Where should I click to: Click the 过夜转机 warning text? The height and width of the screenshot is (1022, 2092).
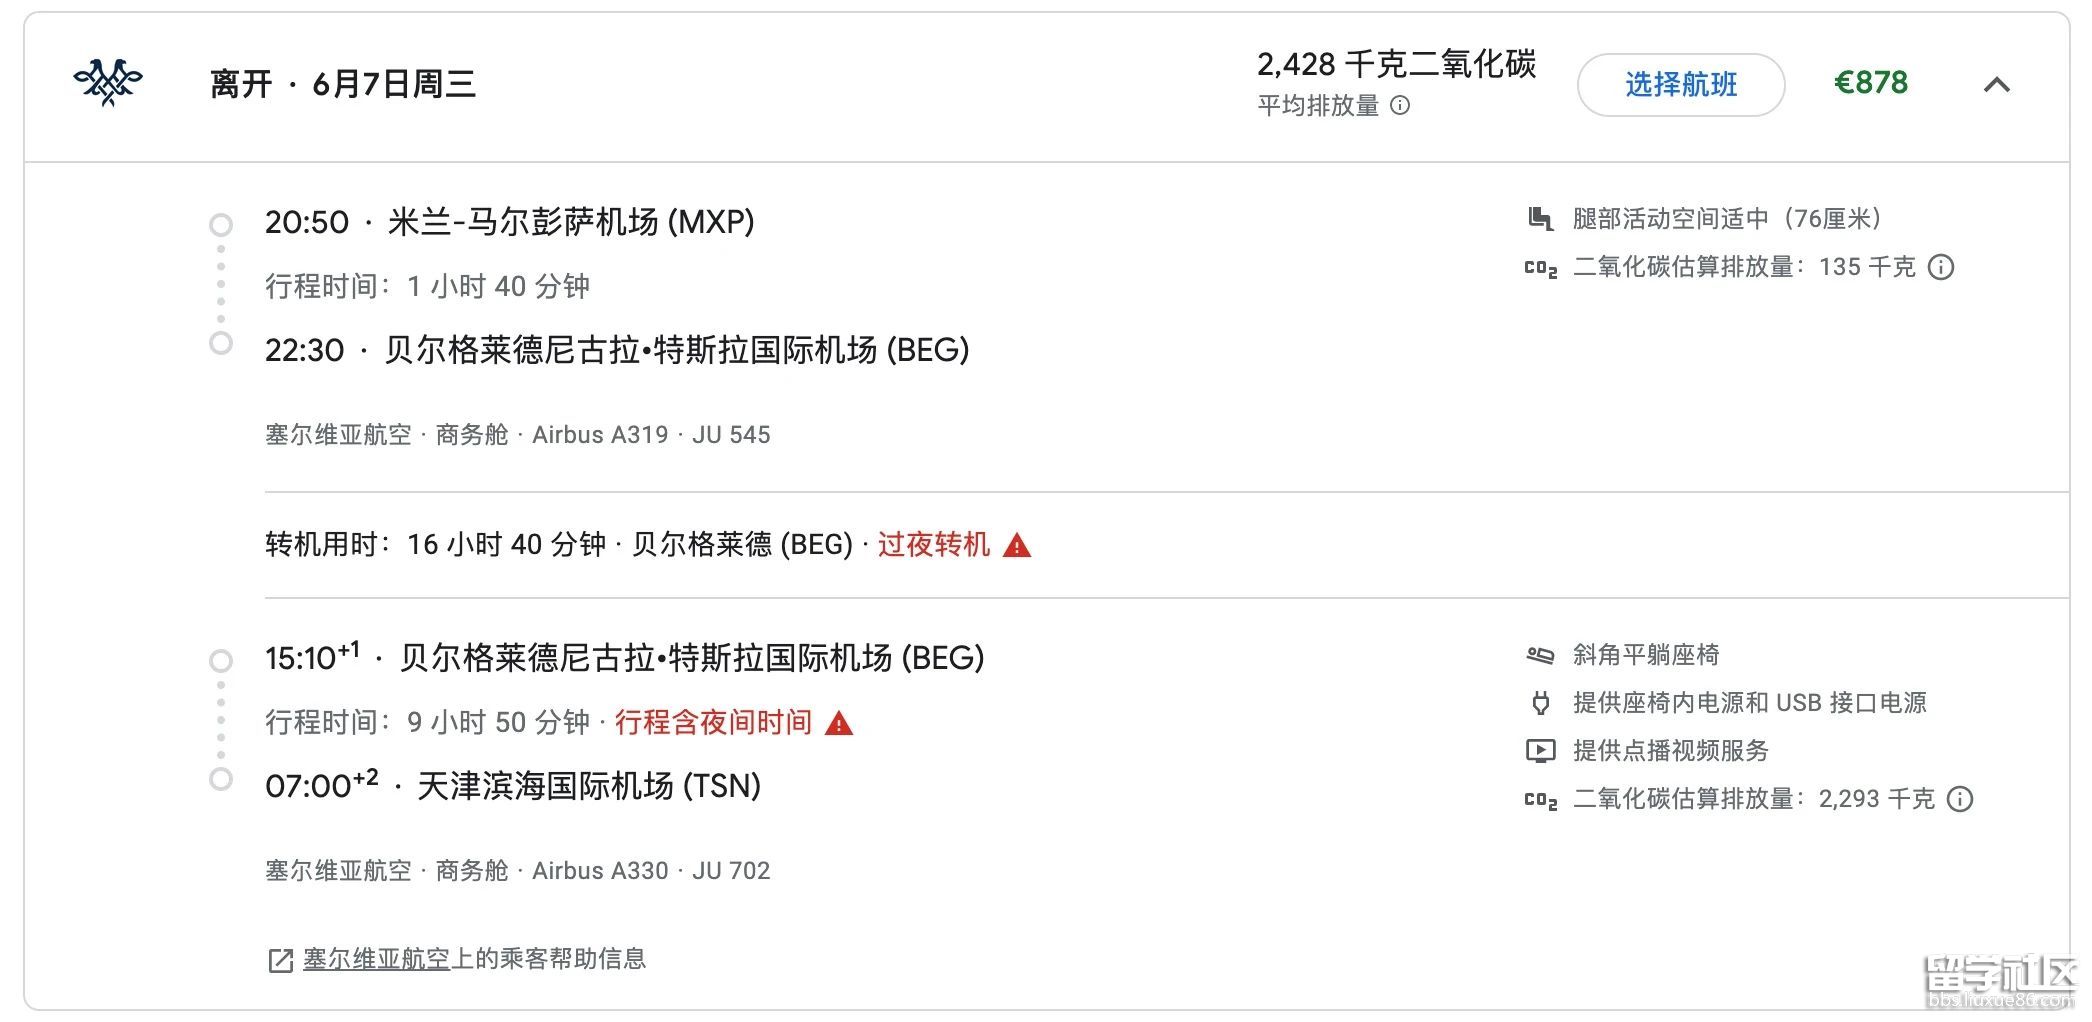(933, 545)
